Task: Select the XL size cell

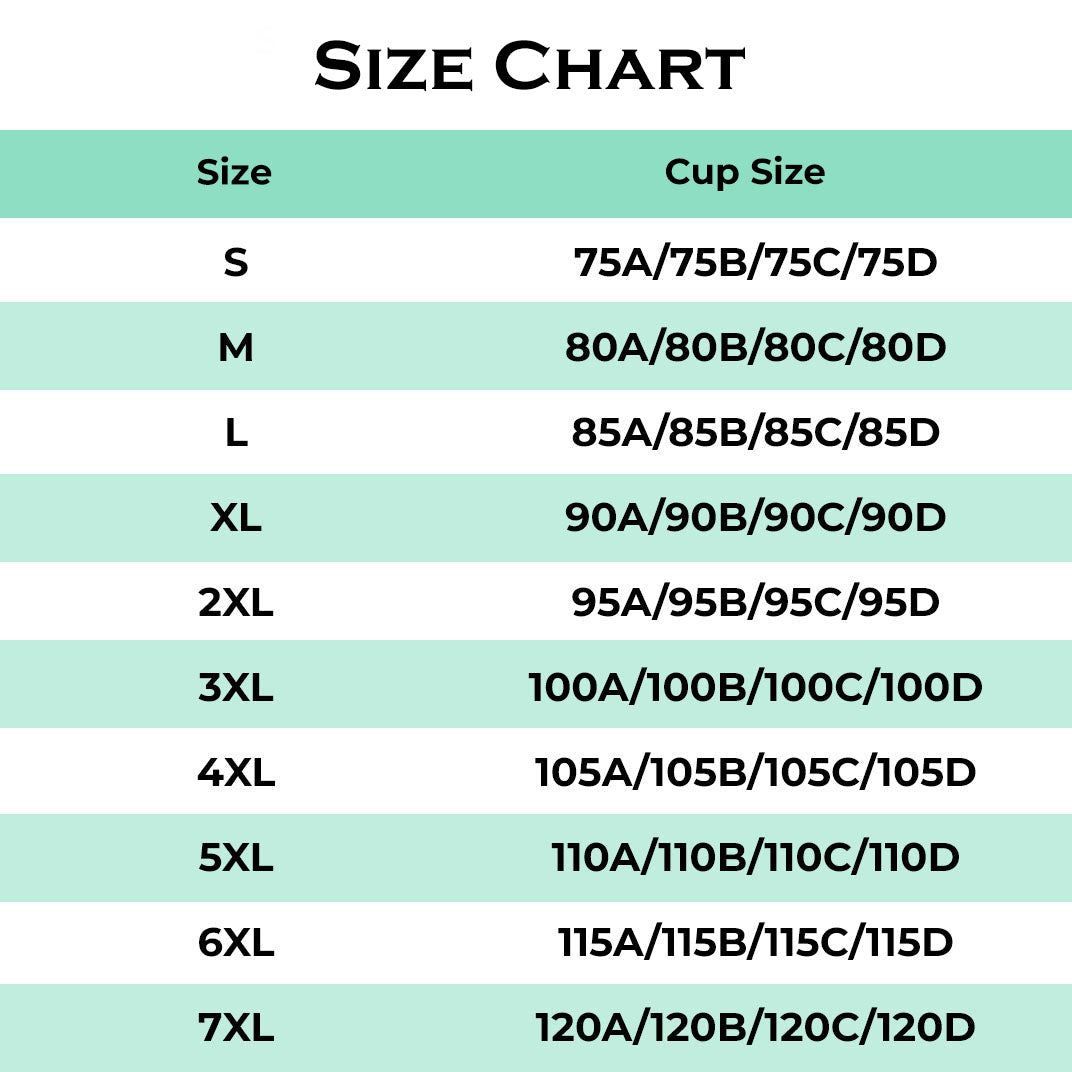Action: point(235,517)
